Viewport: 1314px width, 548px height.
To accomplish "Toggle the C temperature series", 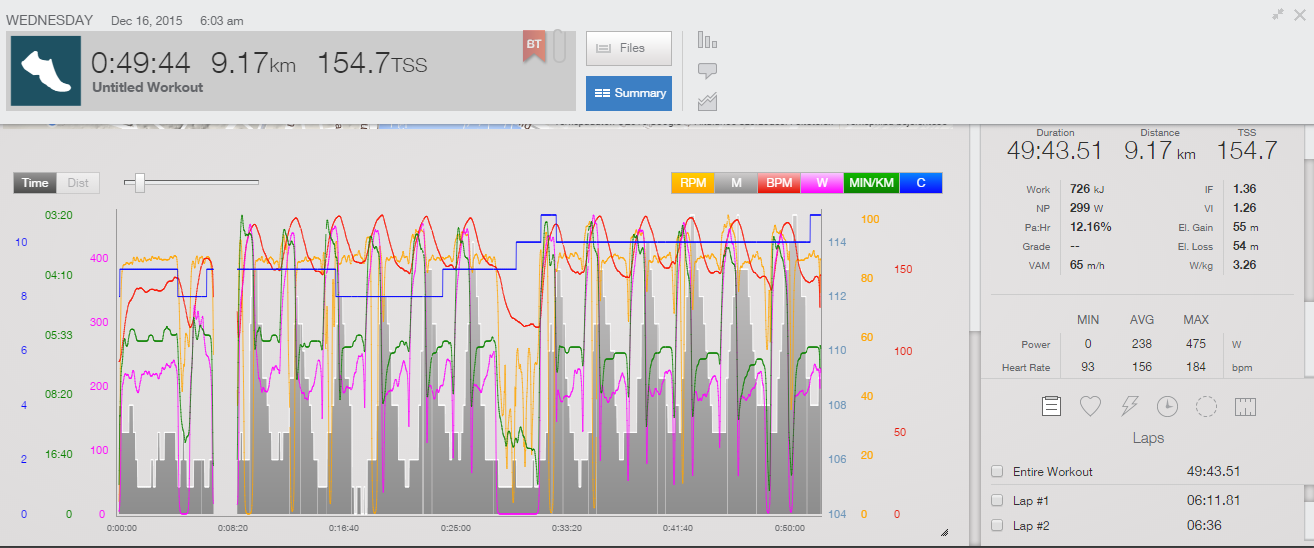I will 921,183.
